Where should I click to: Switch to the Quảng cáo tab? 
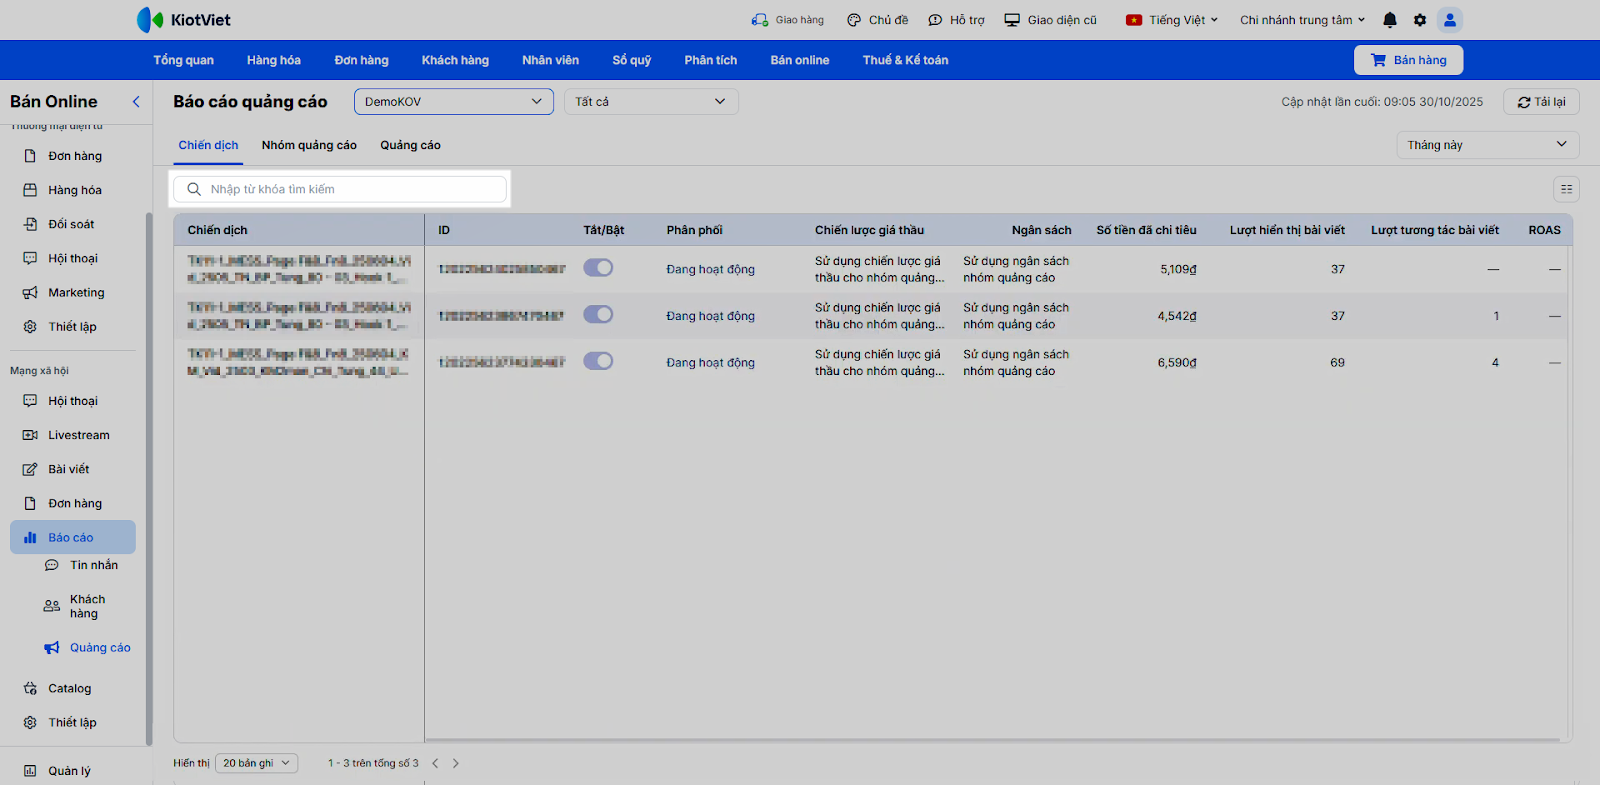click(410, 145)
